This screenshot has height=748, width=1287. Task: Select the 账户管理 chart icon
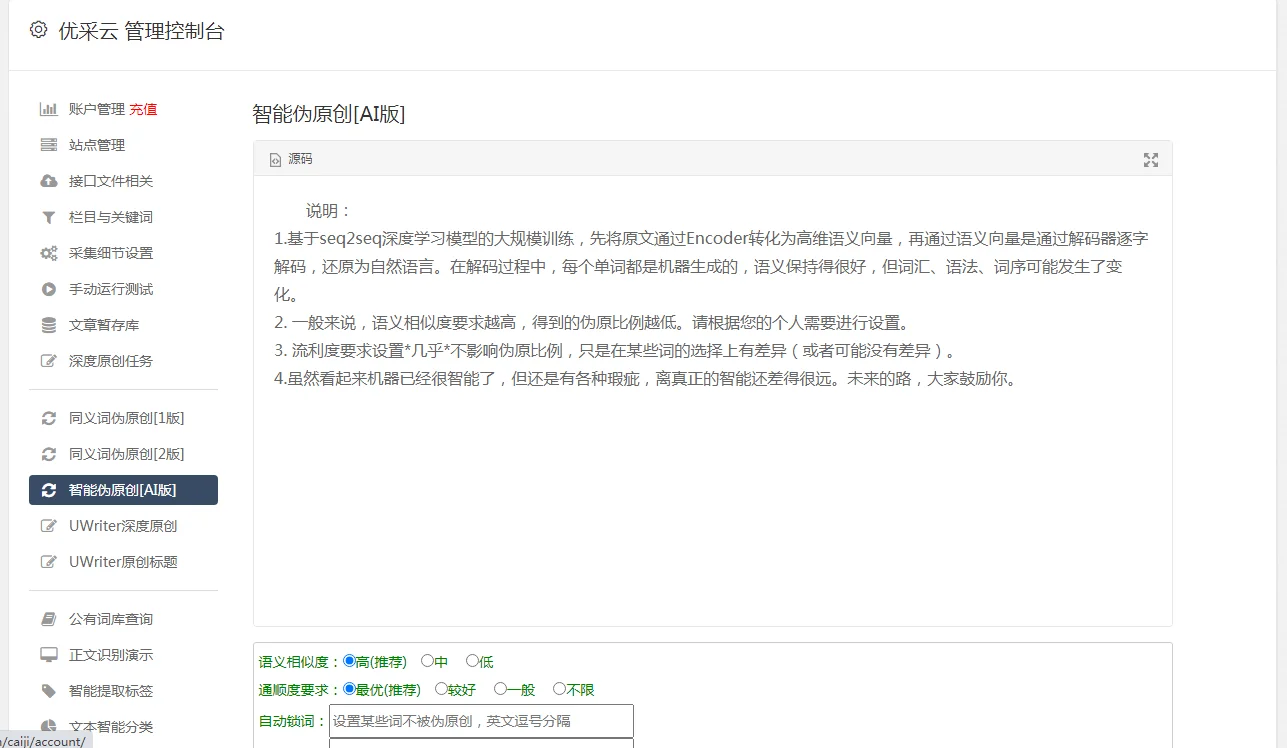tap(48, 108)
